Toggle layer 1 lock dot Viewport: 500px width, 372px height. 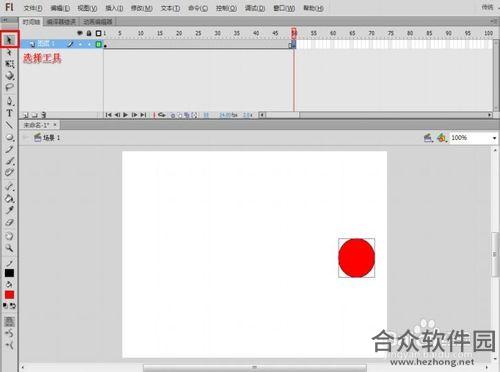pyautogui.click(x=89, y=44)
